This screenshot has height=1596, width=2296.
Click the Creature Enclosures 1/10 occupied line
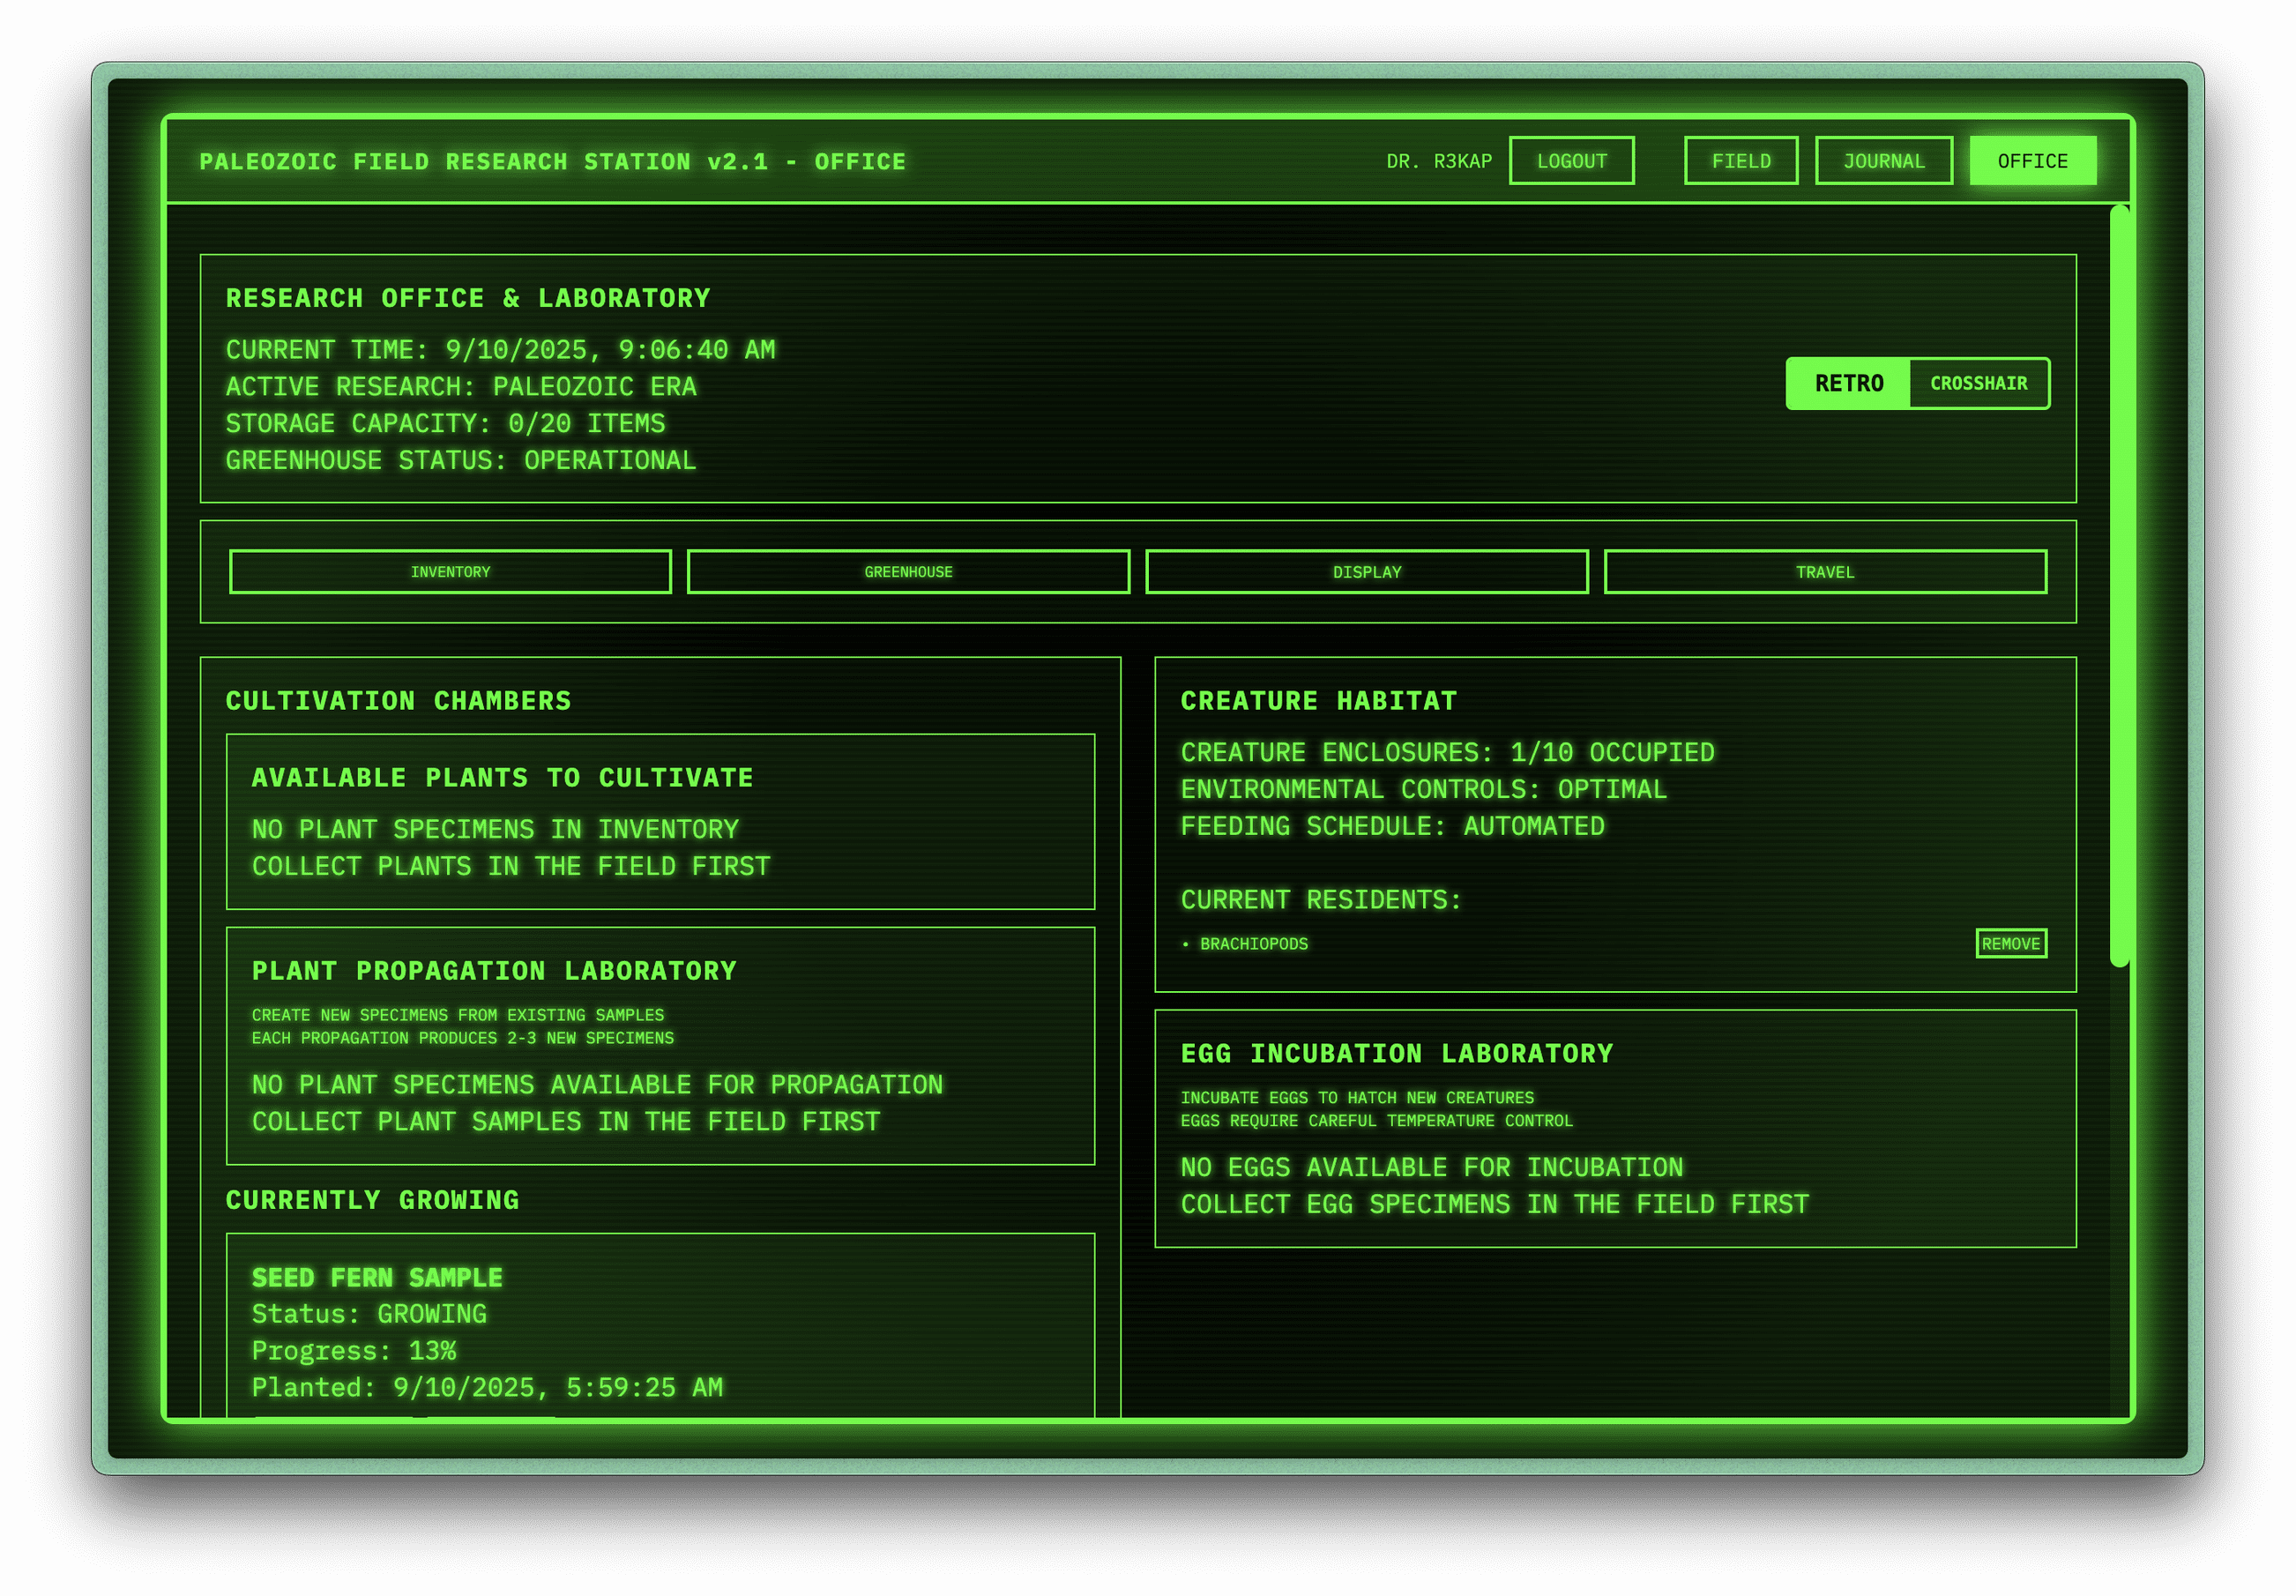pyautogui.click(x=1447, y=753)
